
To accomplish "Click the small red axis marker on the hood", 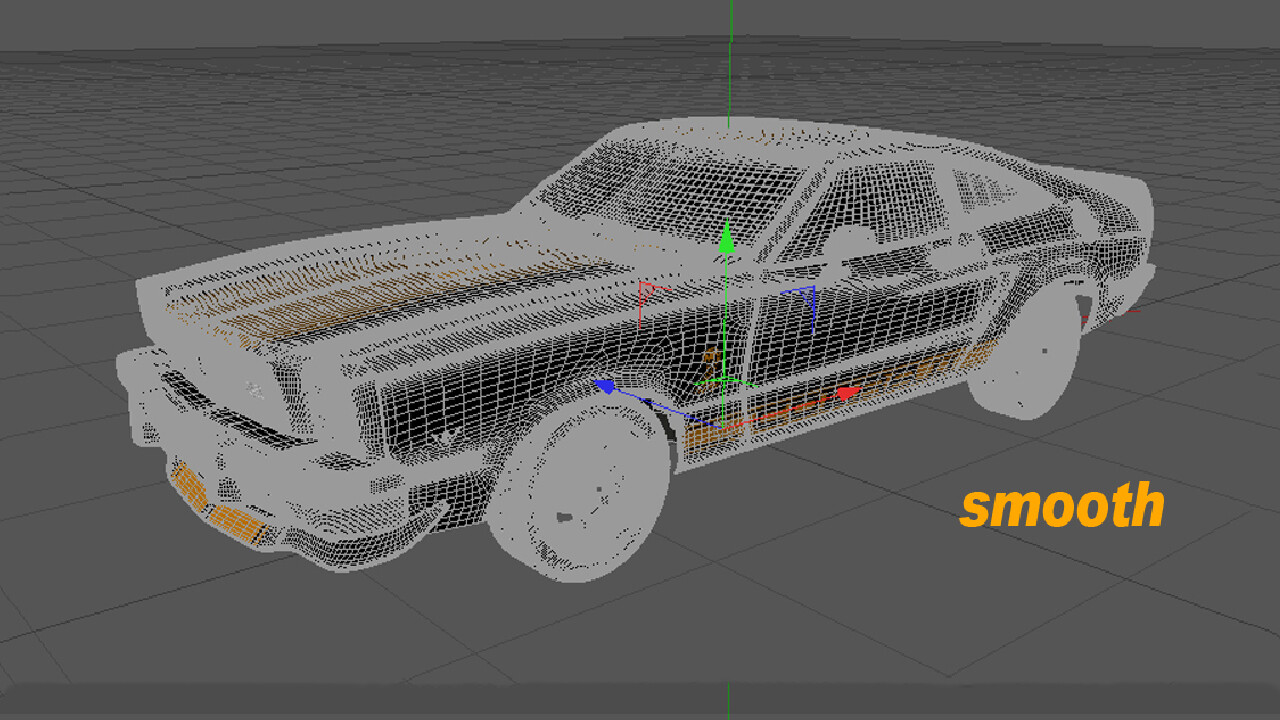I will click(645, 290).
